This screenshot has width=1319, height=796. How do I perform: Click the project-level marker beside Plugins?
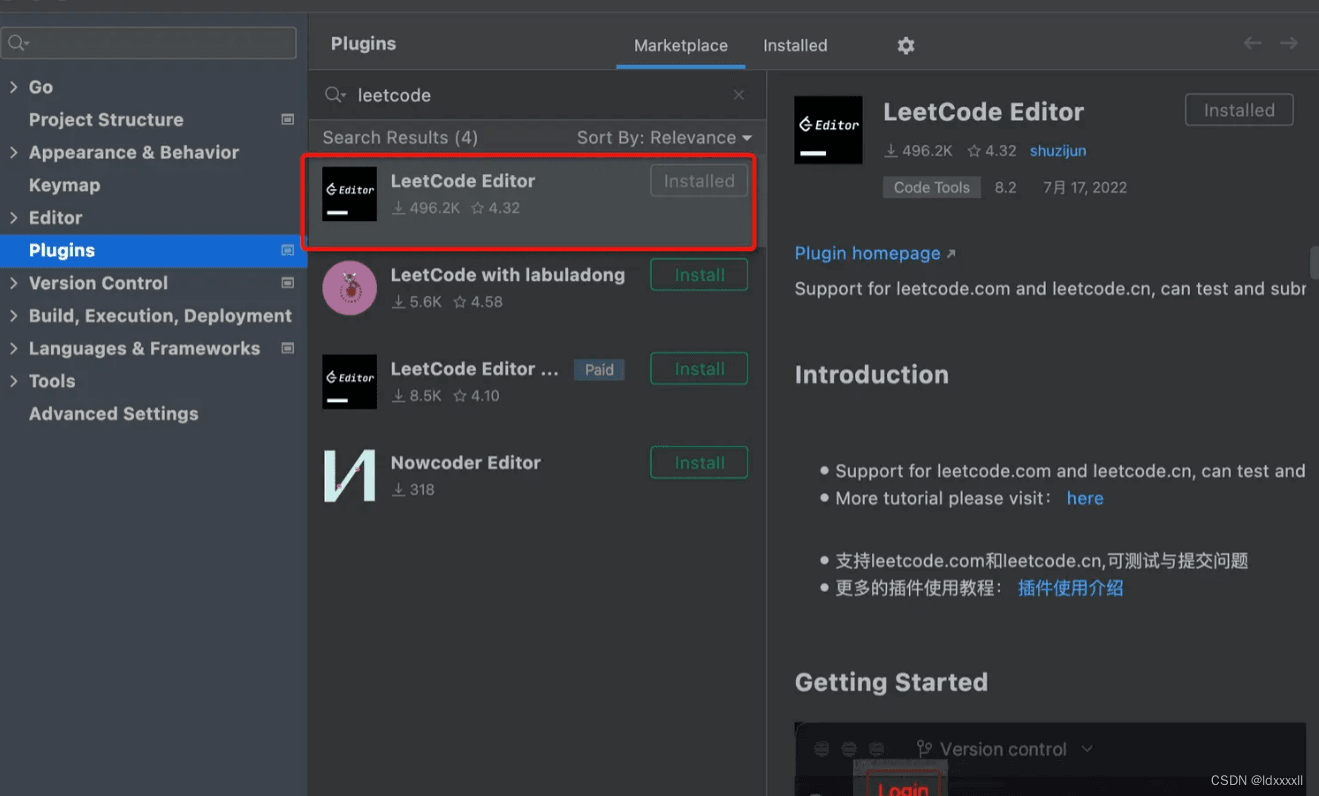point(287,250)
